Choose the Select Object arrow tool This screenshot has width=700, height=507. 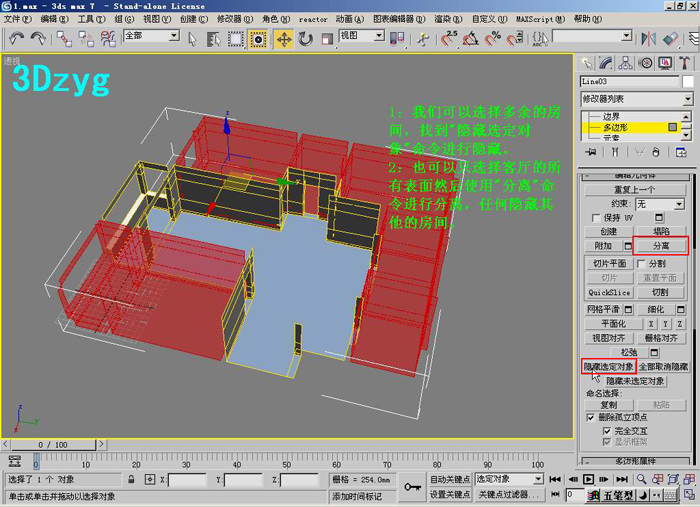(192, 39)
